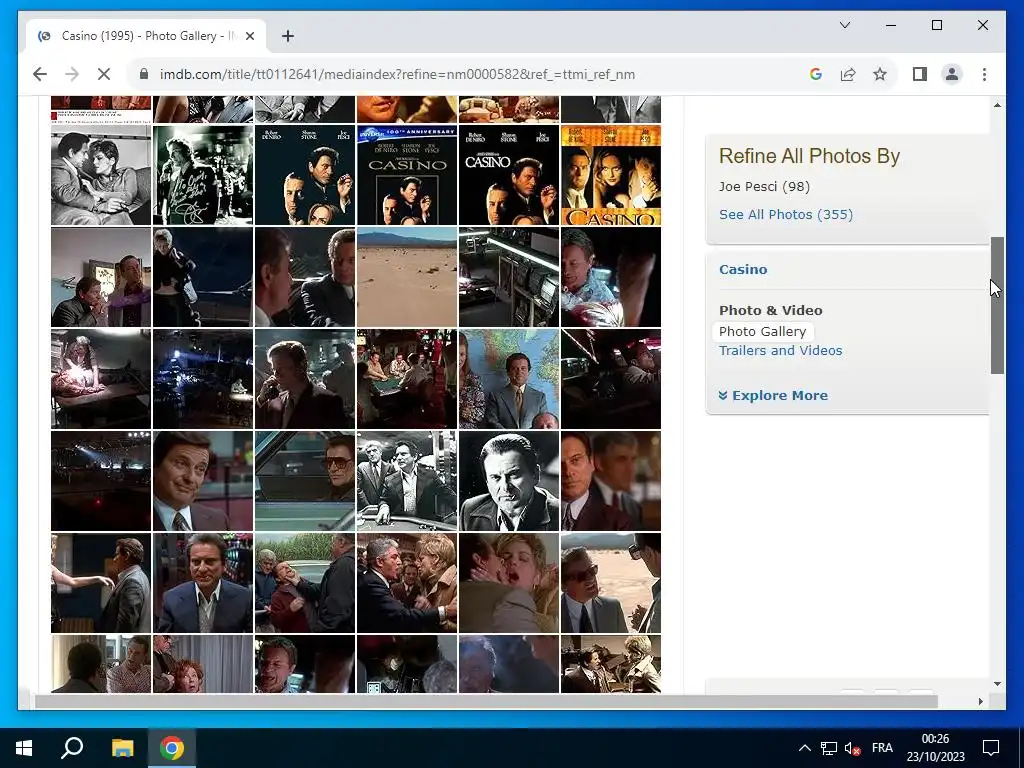
Task: Click the scroll right arrow at bottom
Action: tap(980, 701)
